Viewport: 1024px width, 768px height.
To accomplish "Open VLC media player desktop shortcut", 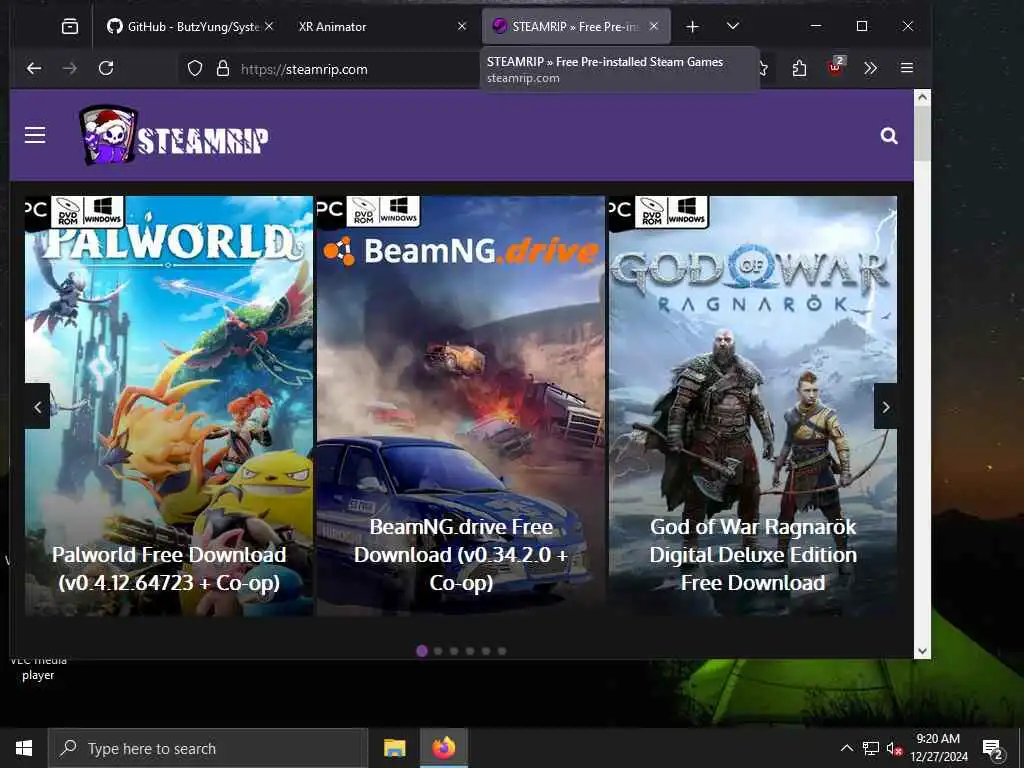I will [x=38, y=669].
